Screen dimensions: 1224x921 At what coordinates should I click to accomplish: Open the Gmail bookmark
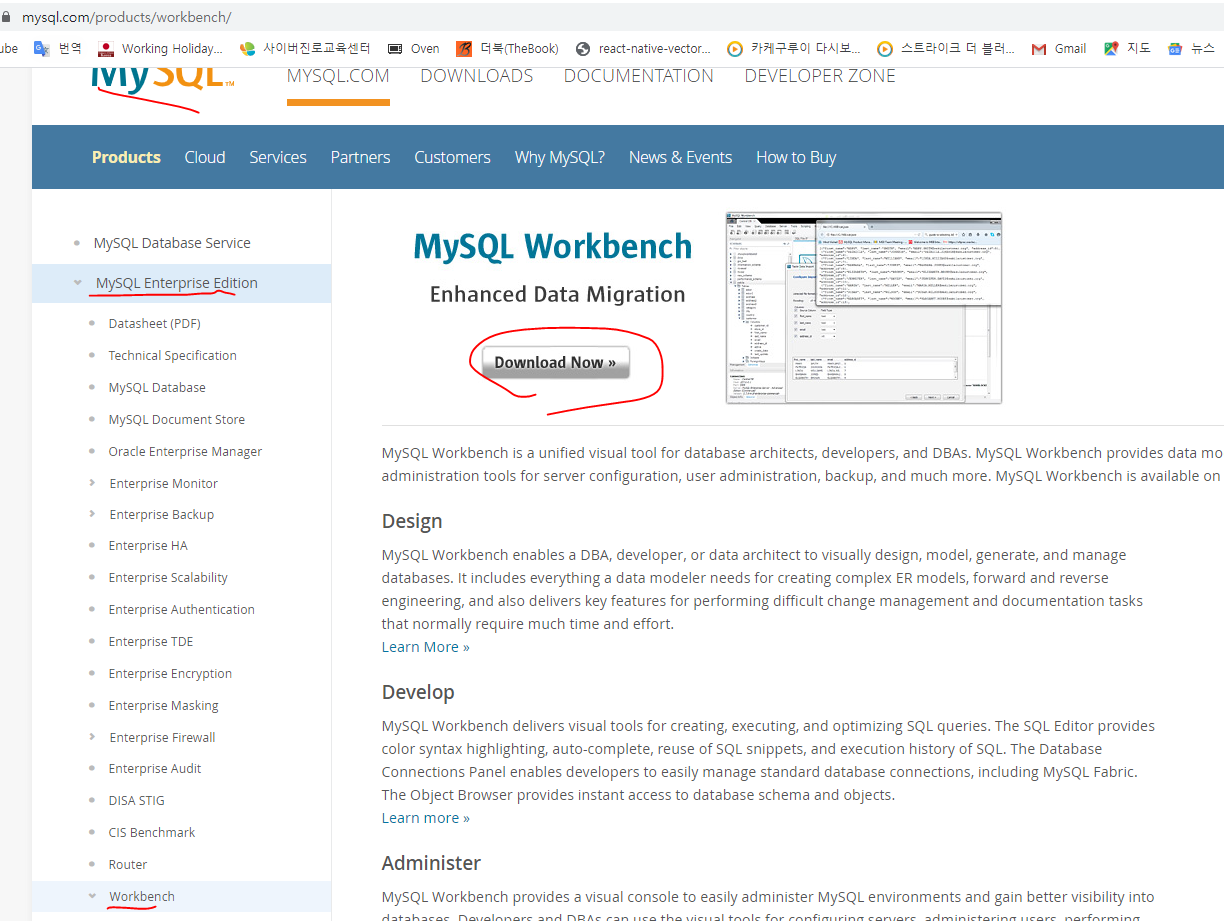click(1058, 48)
